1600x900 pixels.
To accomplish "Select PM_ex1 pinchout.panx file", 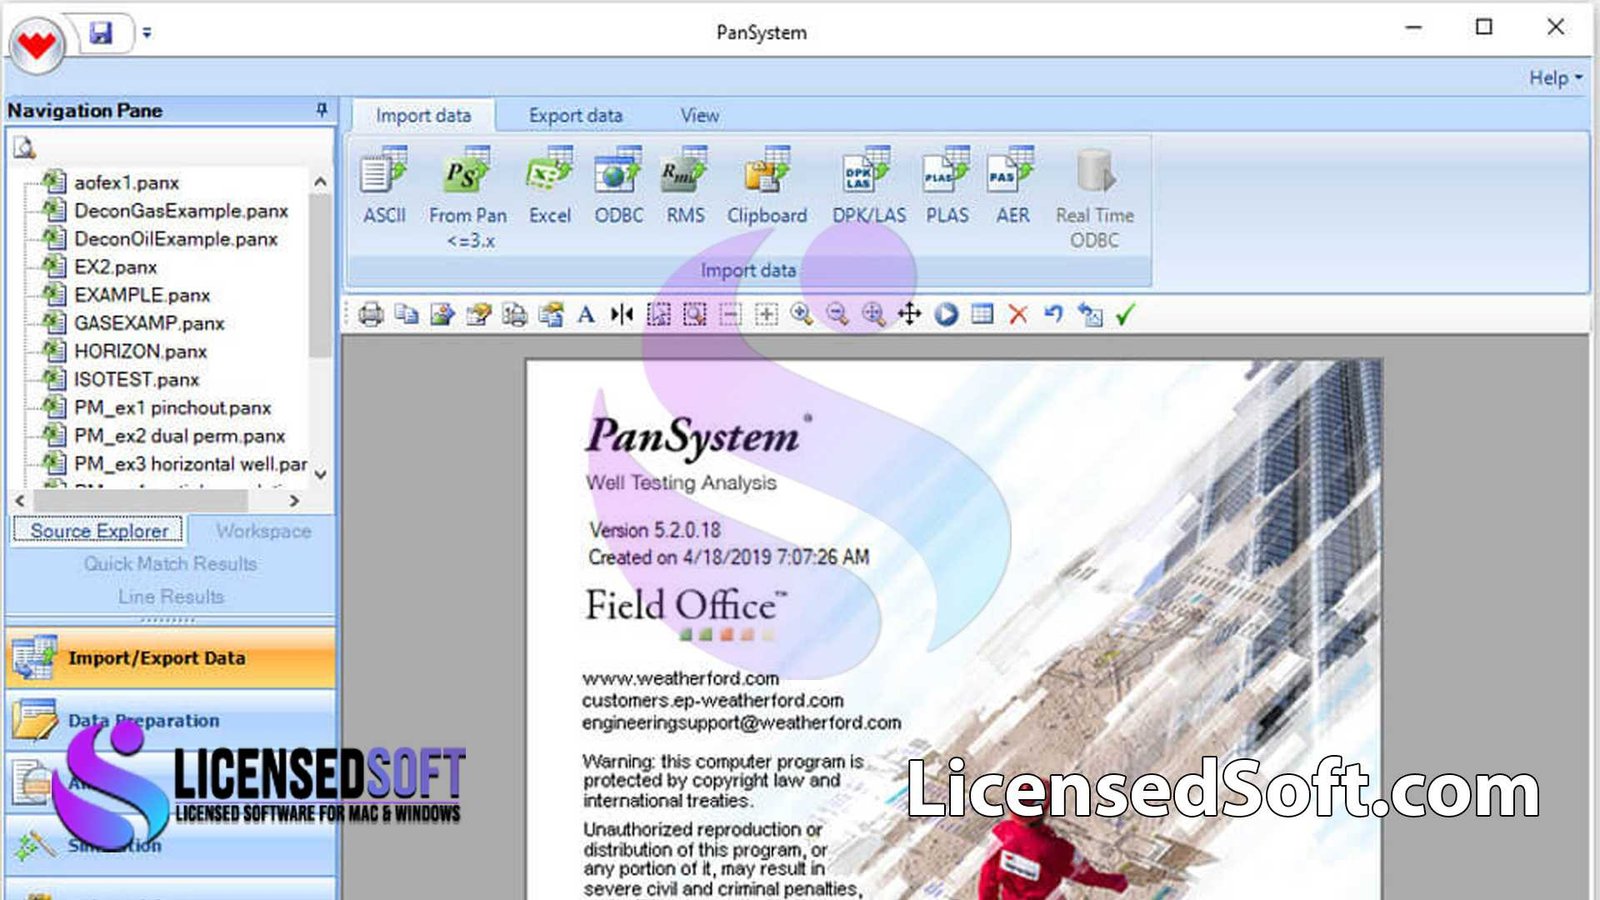I will coord(172,407).
